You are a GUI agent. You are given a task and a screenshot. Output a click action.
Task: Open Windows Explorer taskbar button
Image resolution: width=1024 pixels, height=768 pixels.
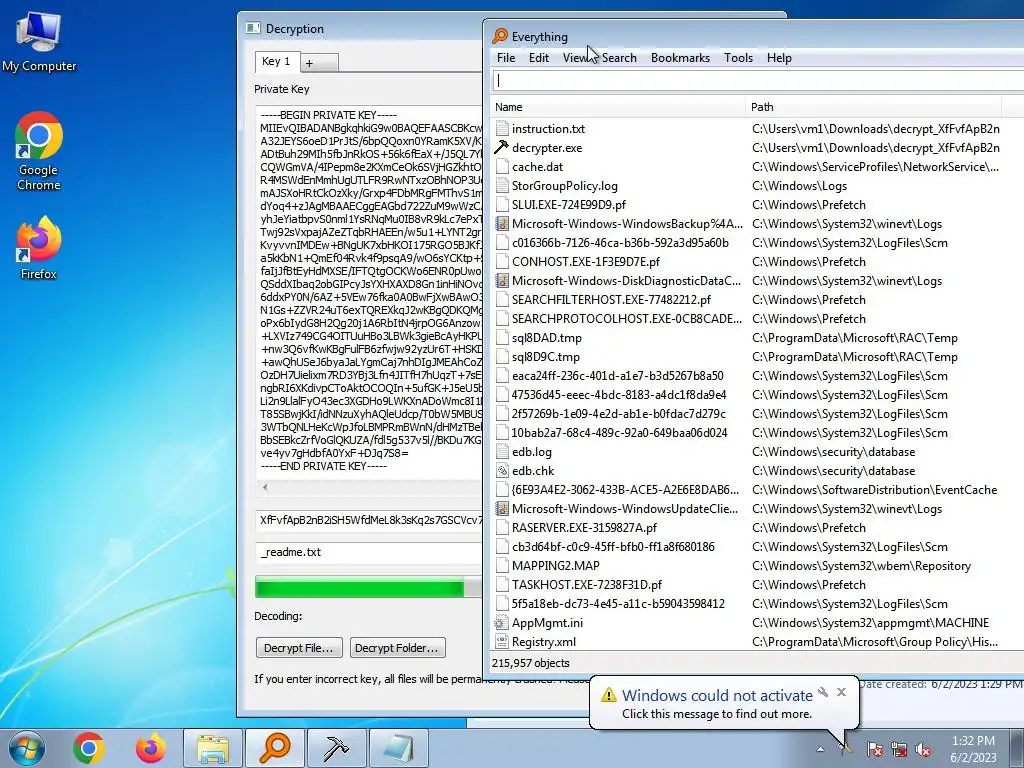(x=213, y=748)
